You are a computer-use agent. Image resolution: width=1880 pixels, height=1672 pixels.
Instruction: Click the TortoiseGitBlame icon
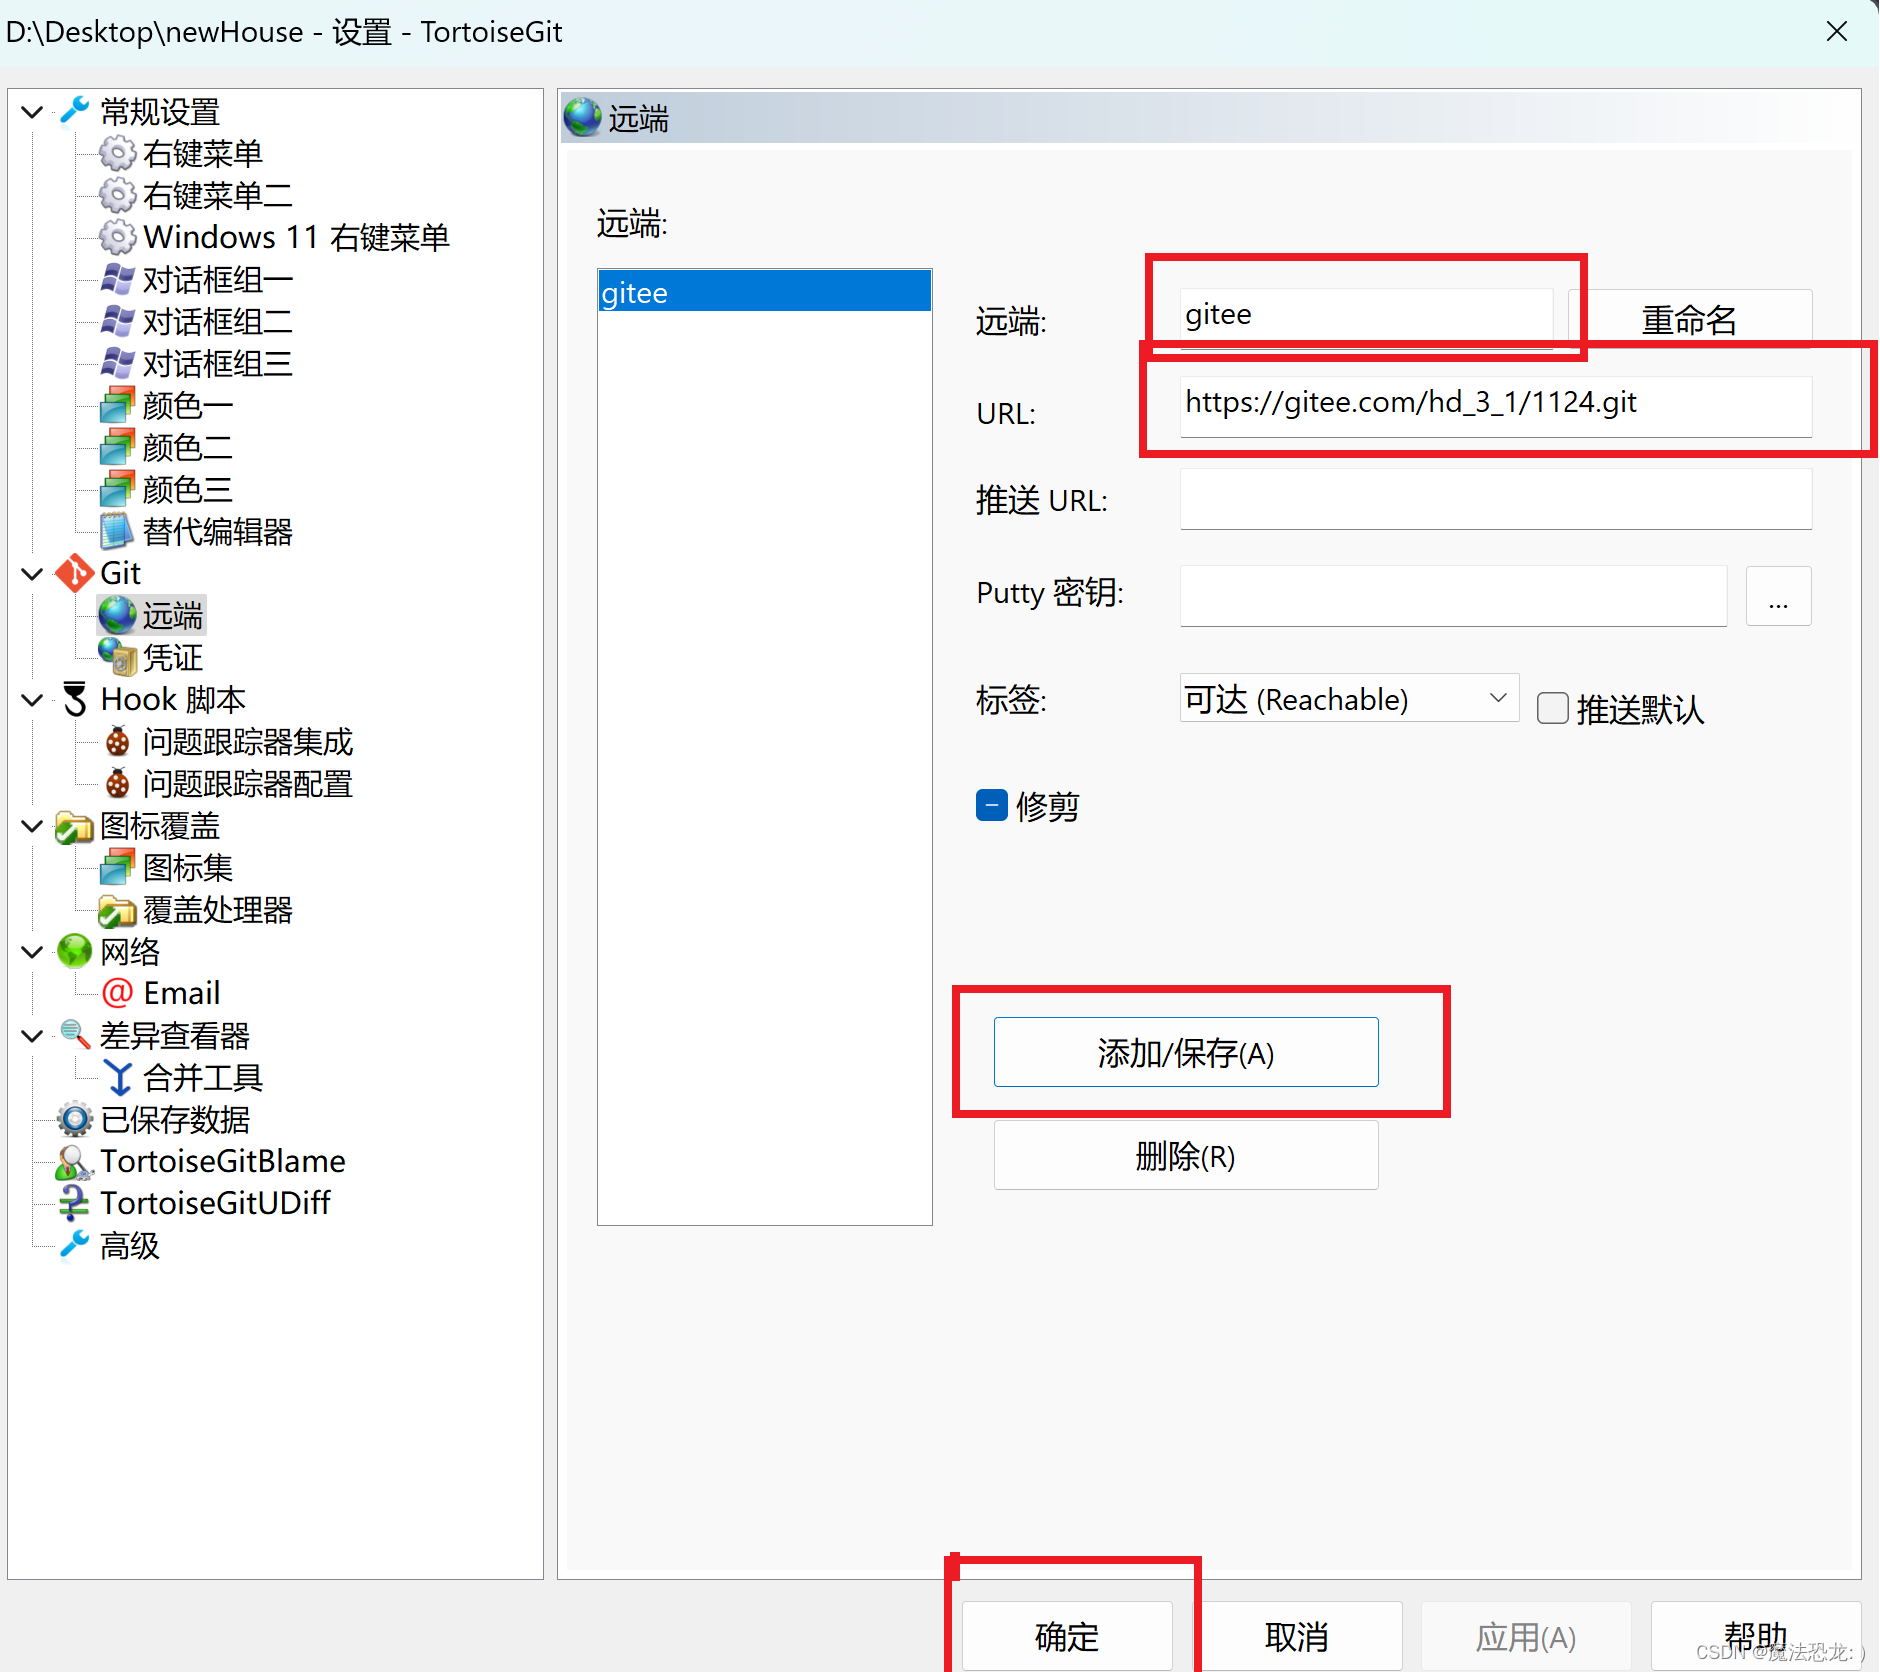[75, 1161]
